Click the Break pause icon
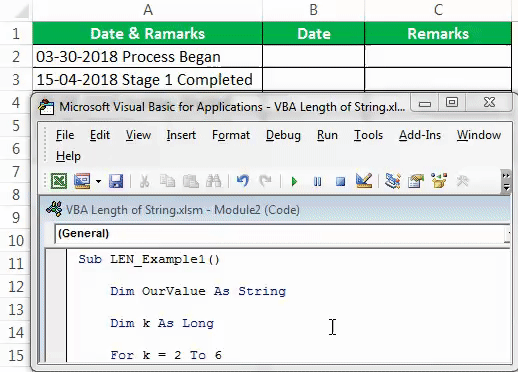Viewport: 518px width, 372px height. pyautogui.click(x=317, y=182)
